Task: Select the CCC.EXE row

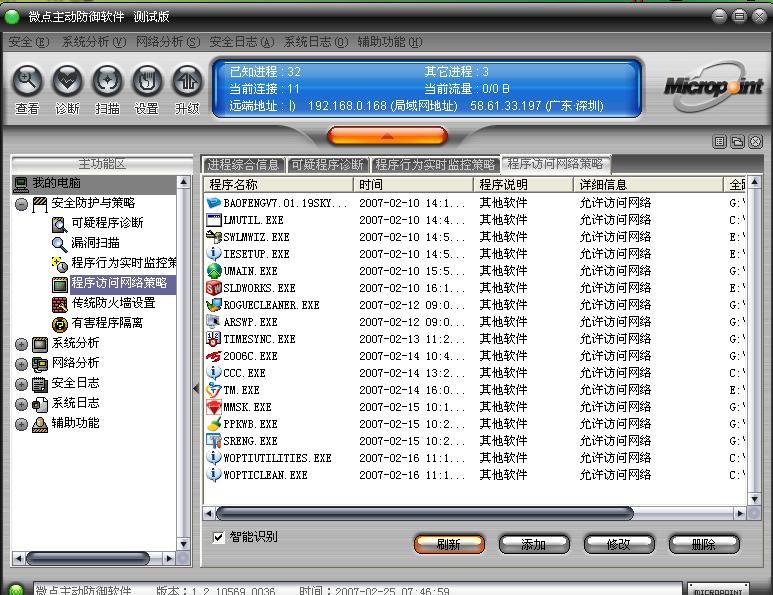Action: click(x=475, y=373)
